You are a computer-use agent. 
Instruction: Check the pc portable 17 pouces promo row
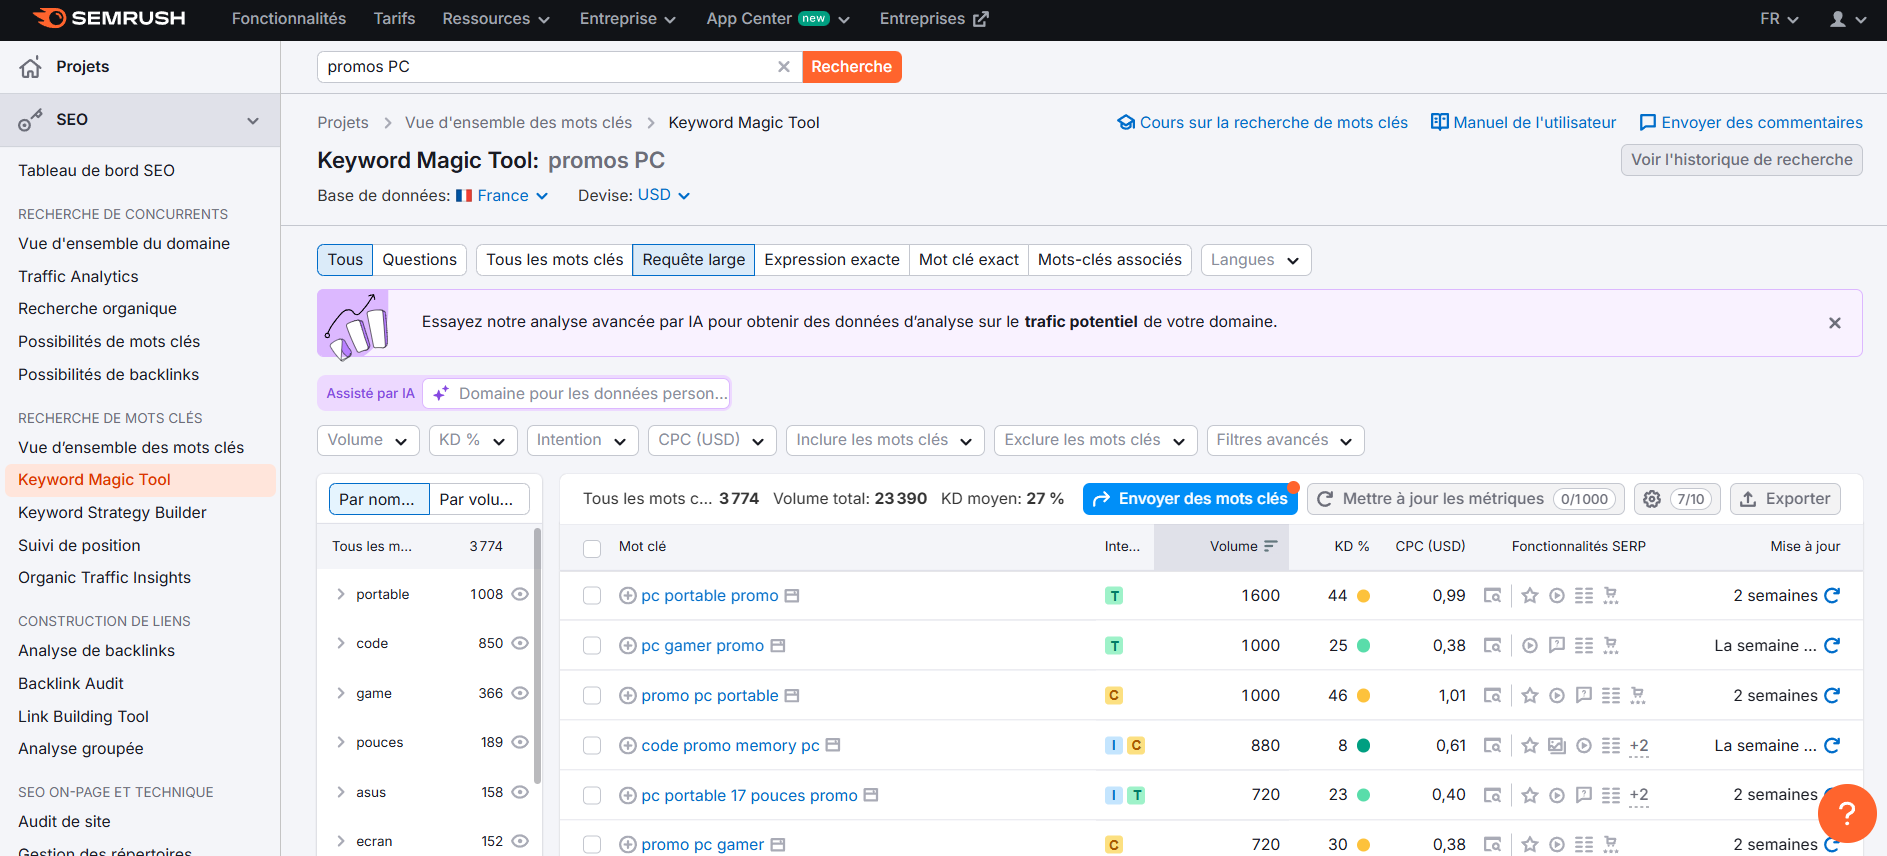[x=592, y=796]
